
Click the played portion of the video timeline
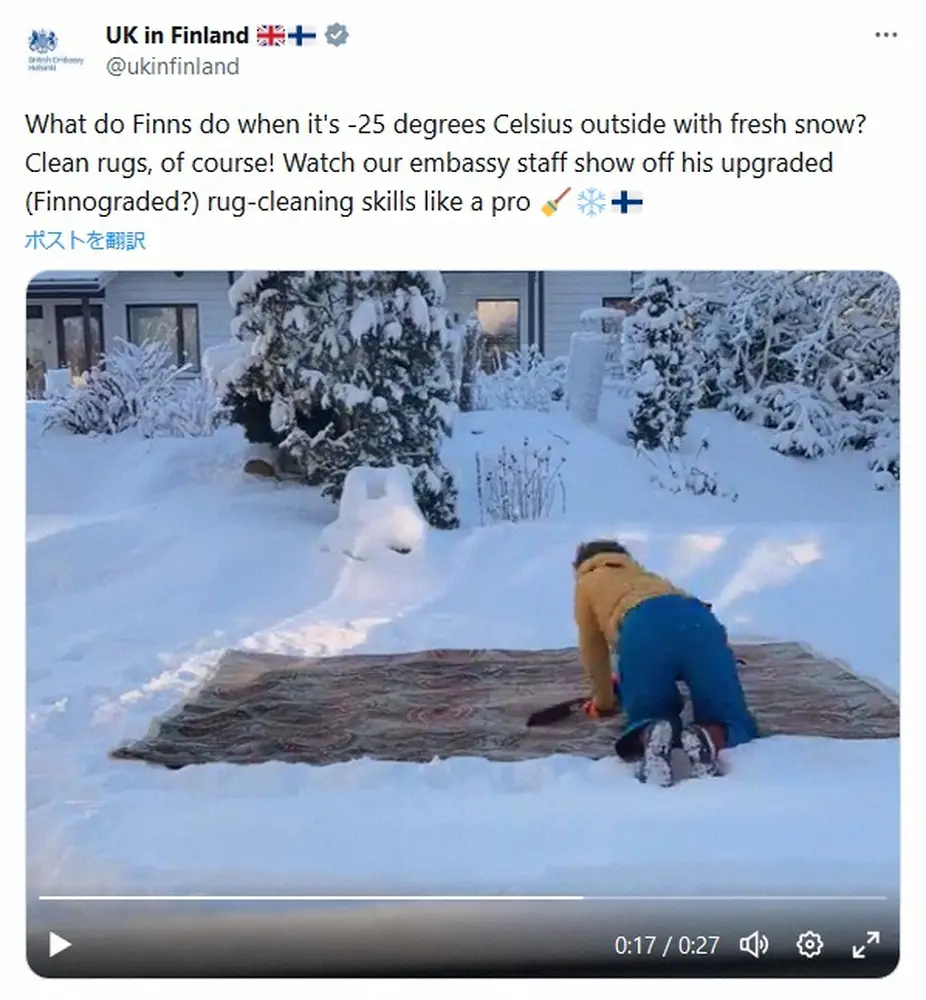pyautogui.click(x=300, y=897)
